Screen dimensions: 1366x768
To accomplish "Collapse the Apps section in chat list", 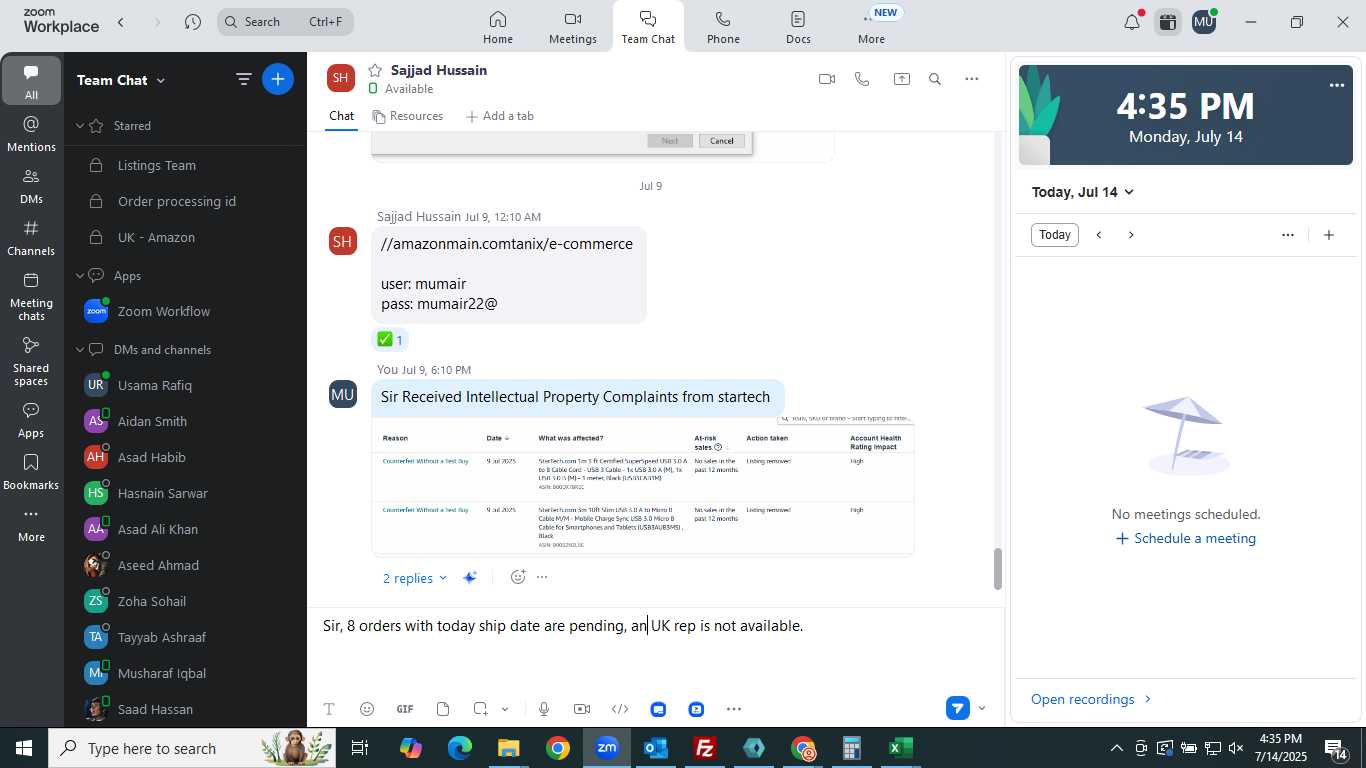I will pyautogui.click(x=81, y=276).
